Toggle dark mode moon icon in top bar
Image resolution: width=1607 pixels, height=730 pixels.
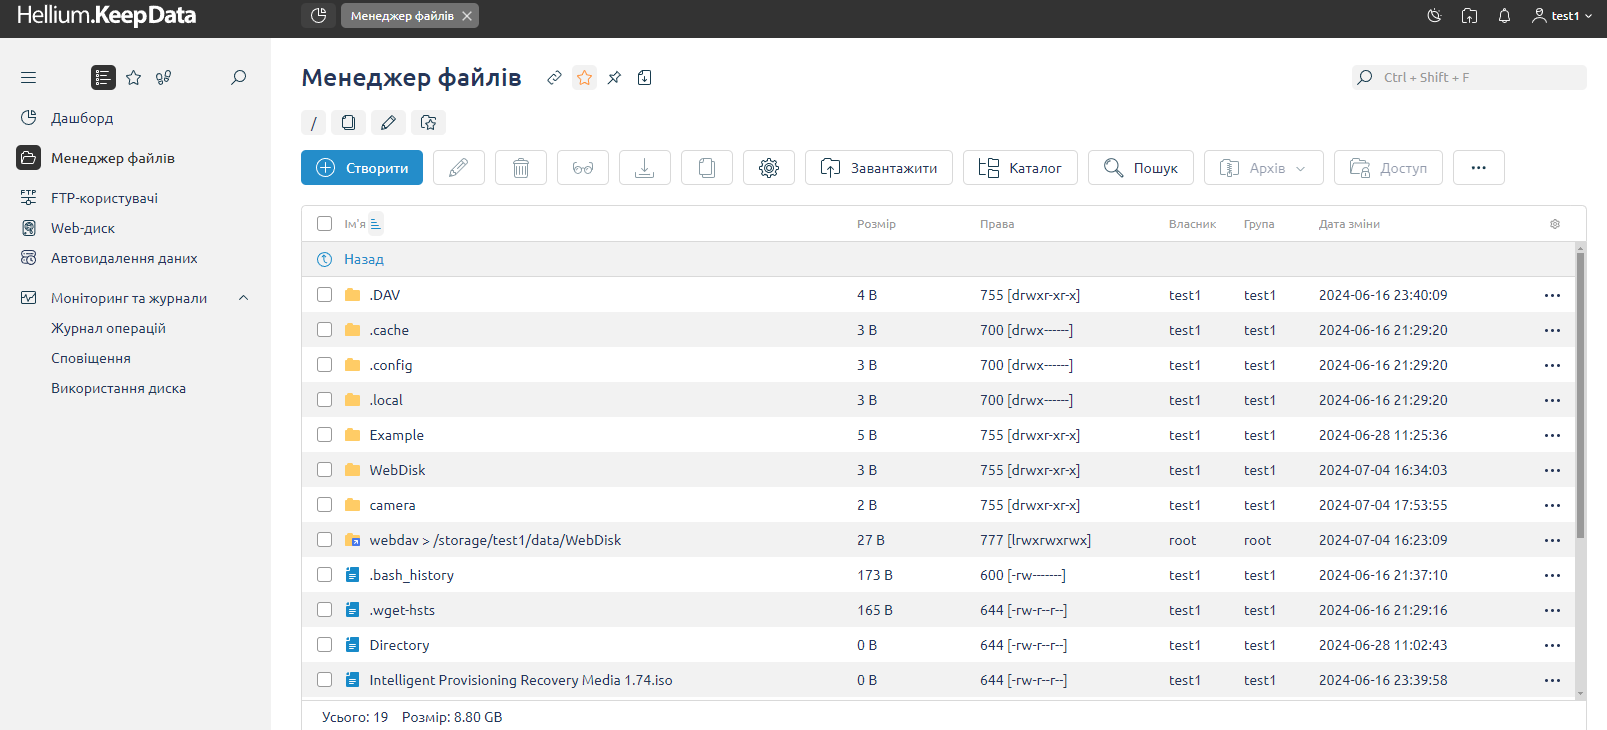click(1434, 16)
